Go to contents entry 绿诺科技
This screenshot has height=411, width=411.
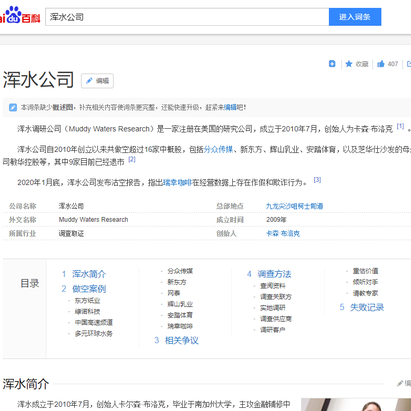click(87, 312)
